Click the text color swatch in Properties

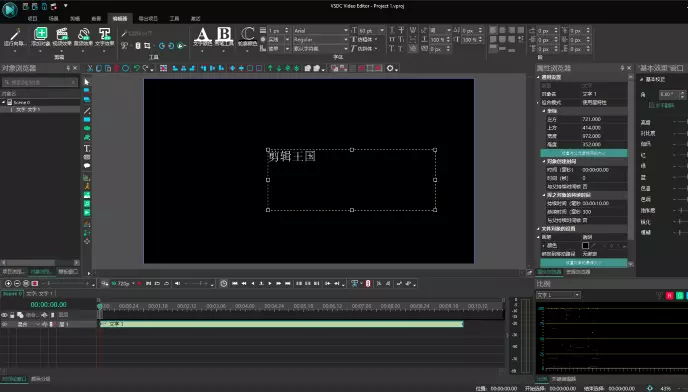pyautogui.click(x=585, y=245)
